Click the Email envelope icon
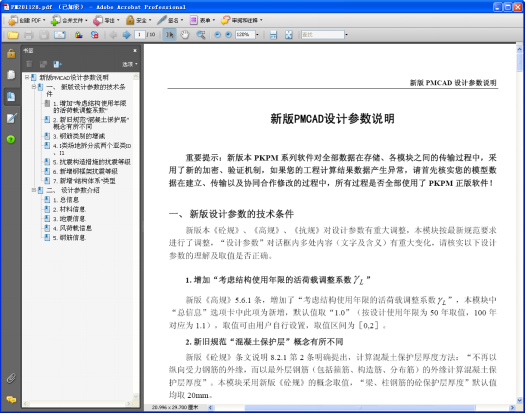The height and width of the screenshot is (414, 526). 60,35
